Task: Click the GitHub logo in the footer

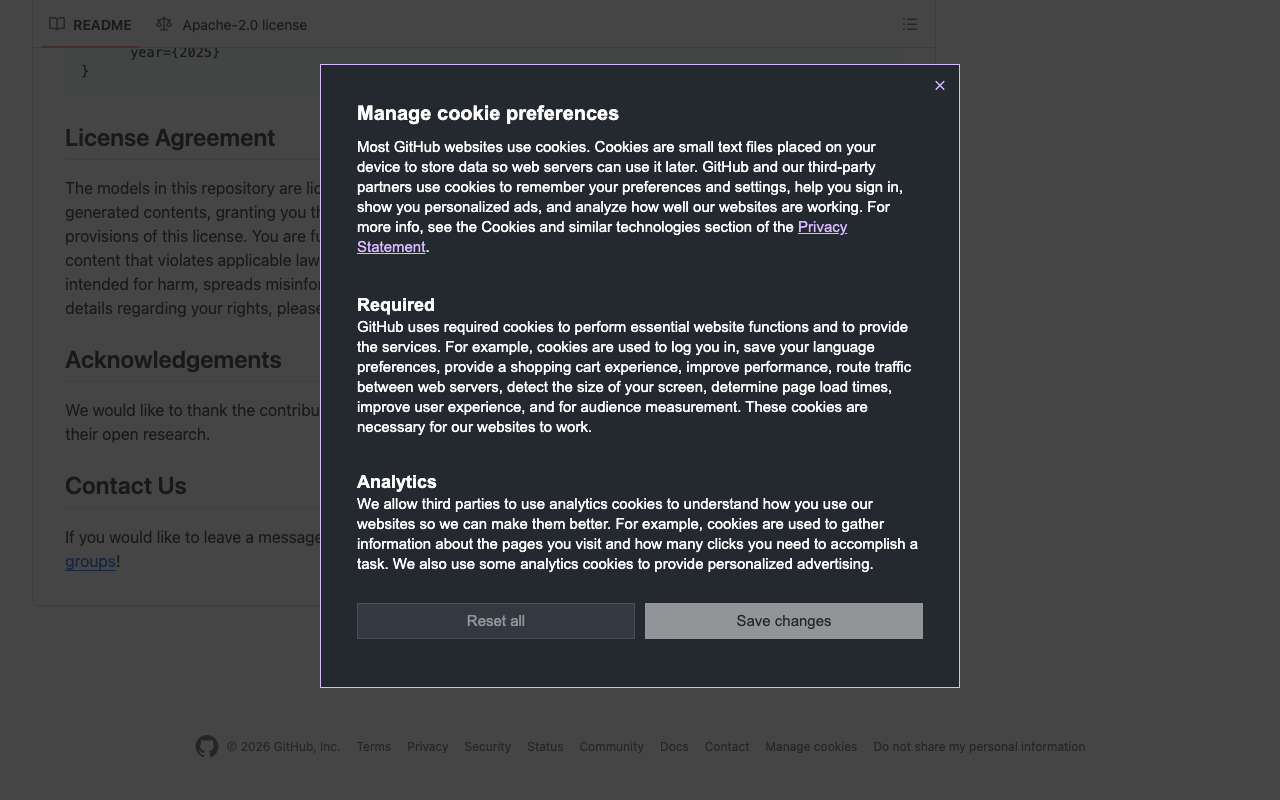Action: [x=207, y=747]
